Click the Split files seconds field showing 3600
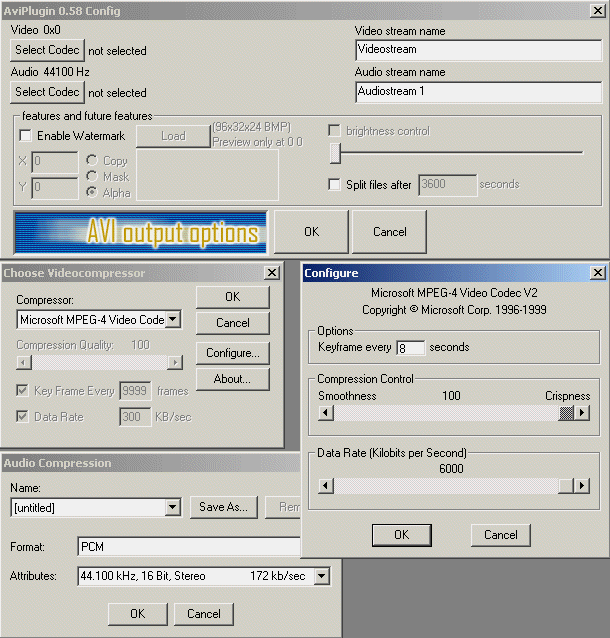The width and height of the screenshot is (610, 638). point(447,185)
